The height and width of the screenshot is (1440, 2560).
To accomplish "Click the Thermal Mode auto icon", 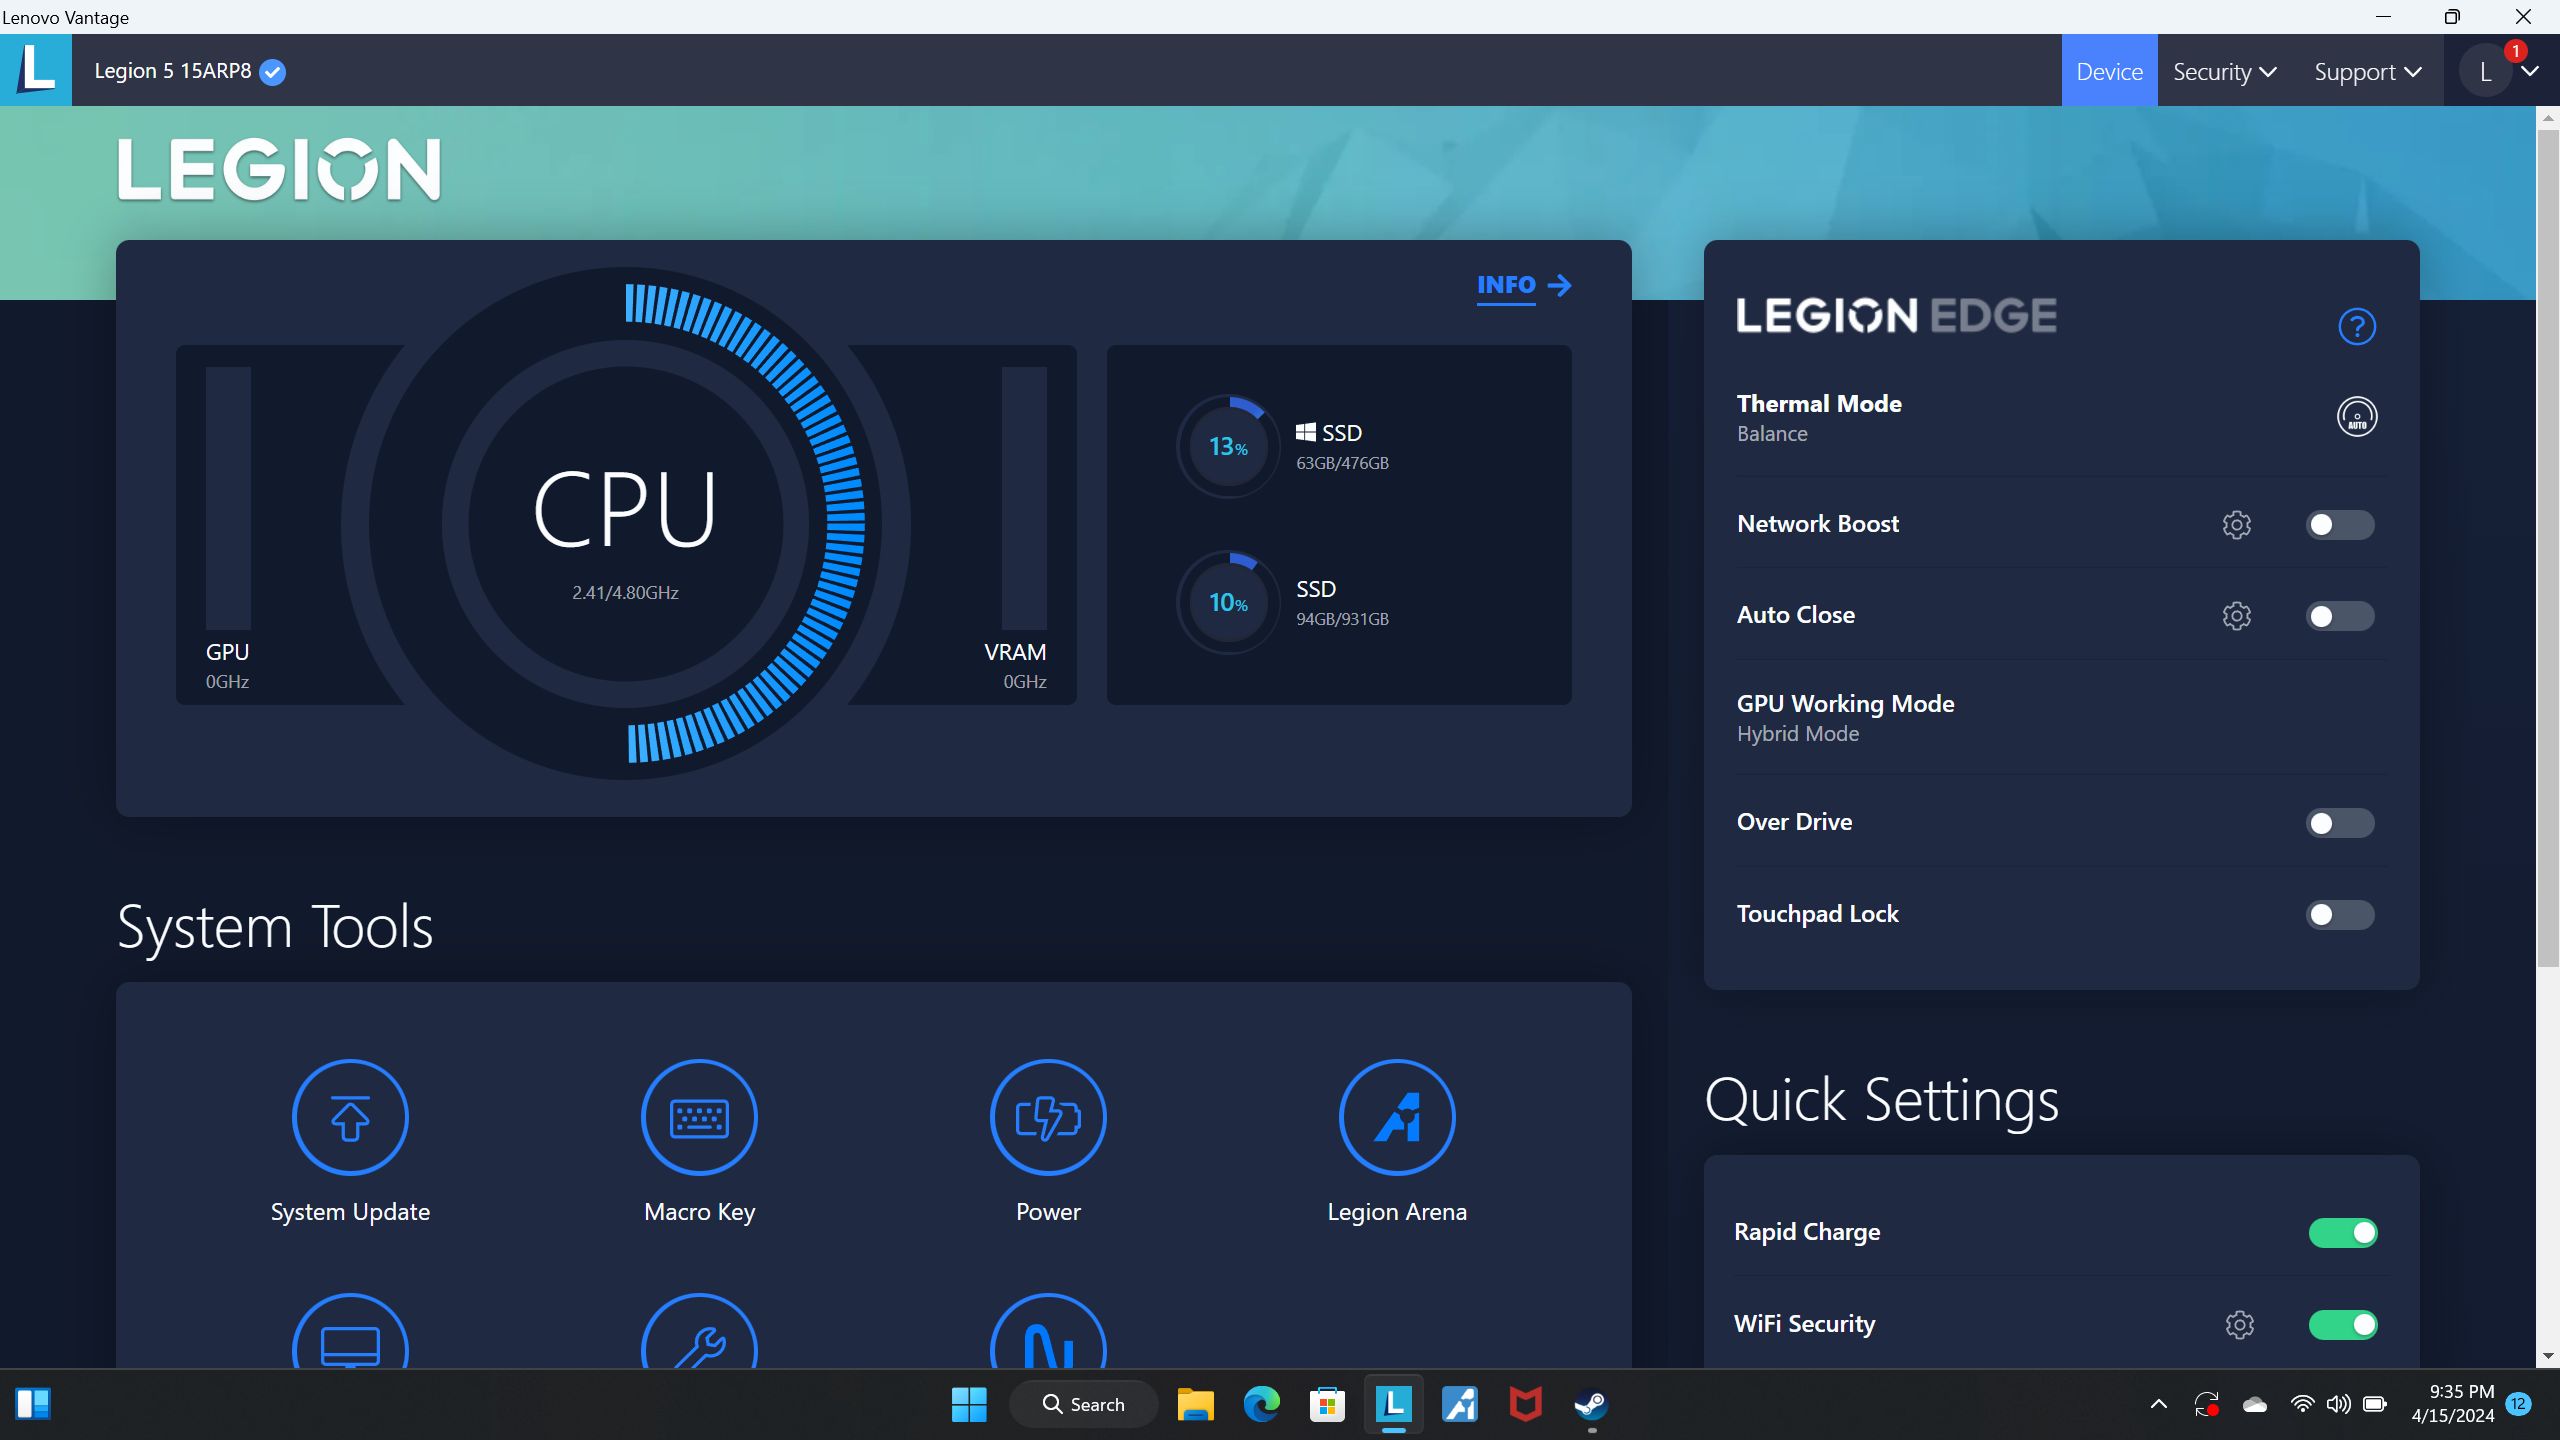I will point(2356,417).
